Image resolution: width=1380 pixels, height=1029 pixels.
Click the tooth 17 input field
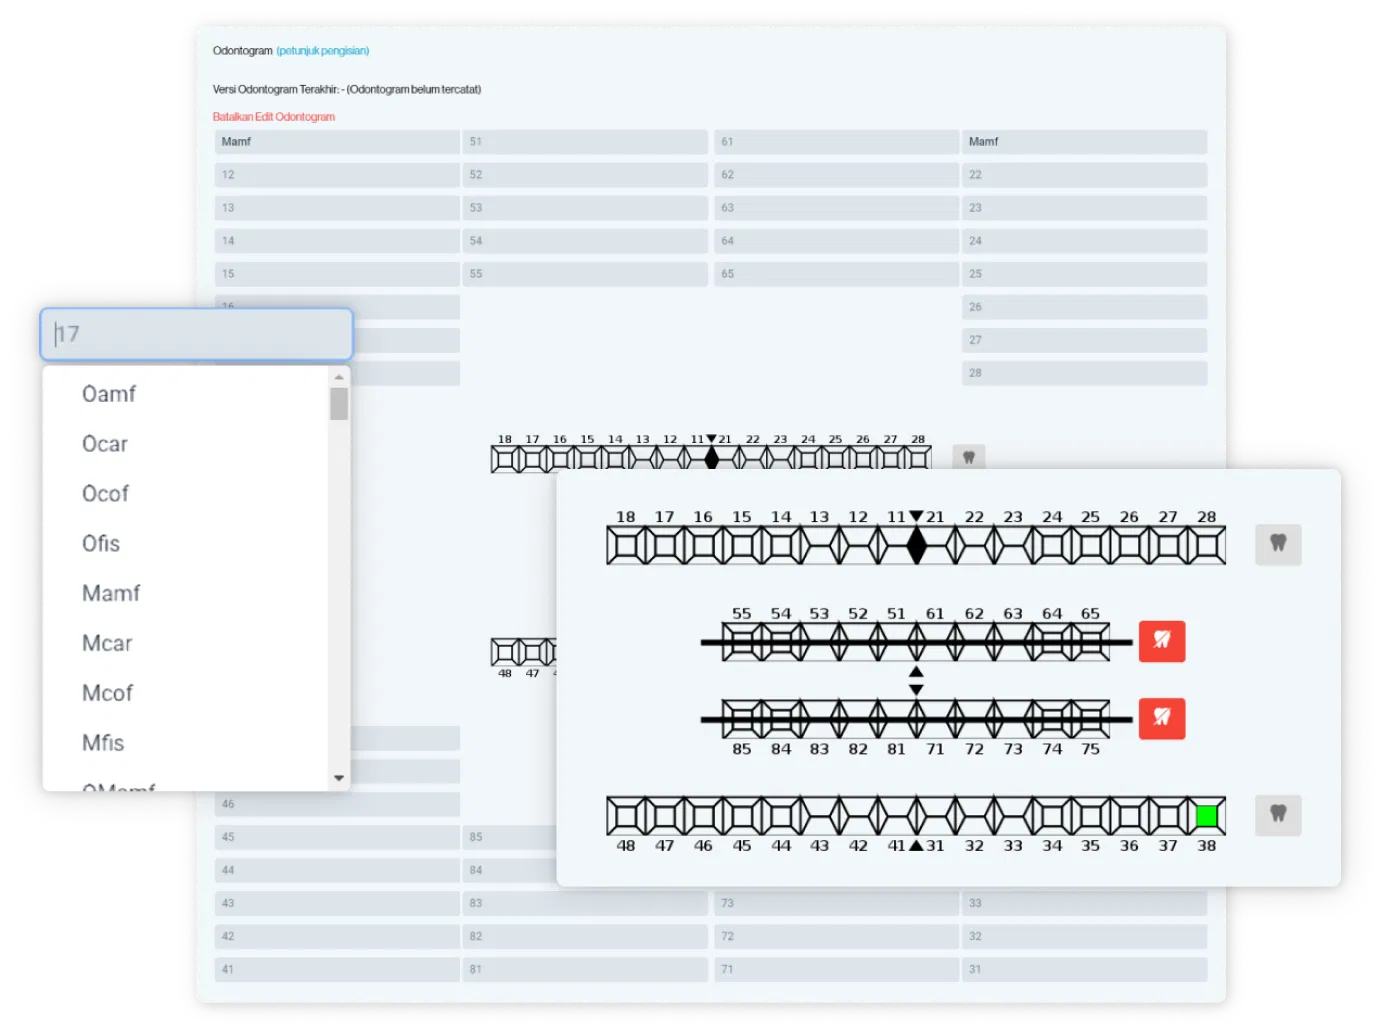(x=196, y=334)
